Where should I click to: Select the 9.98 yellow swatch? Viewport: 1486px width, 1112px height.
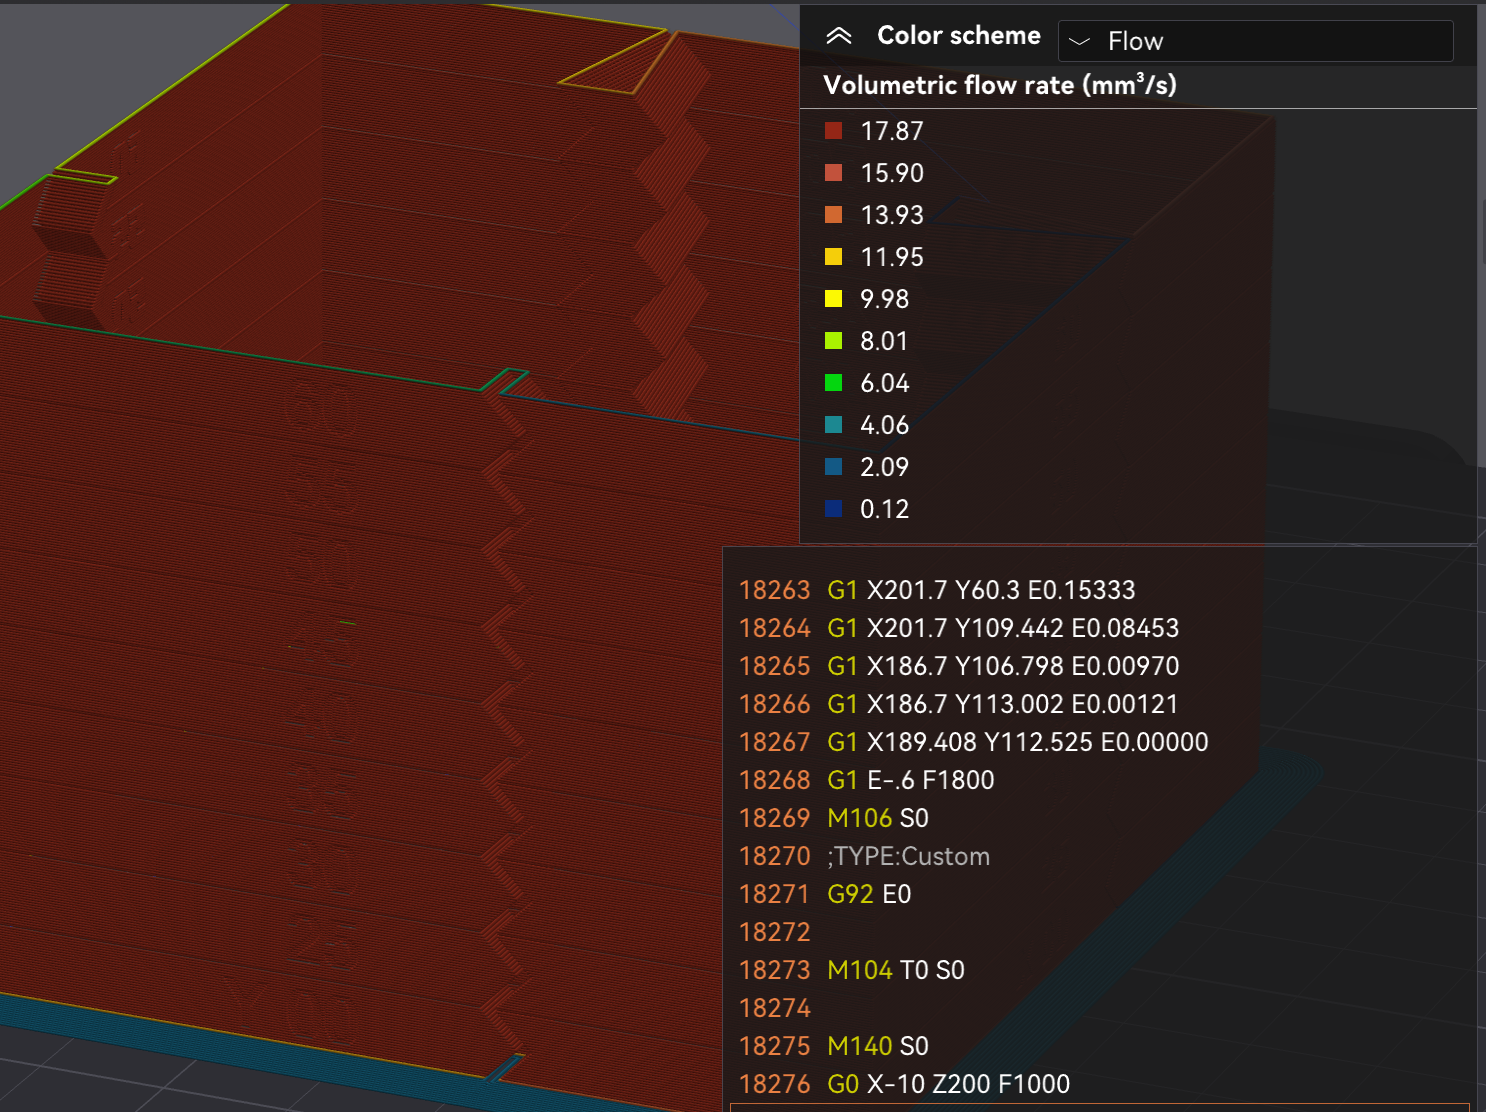tap(833, 299)
